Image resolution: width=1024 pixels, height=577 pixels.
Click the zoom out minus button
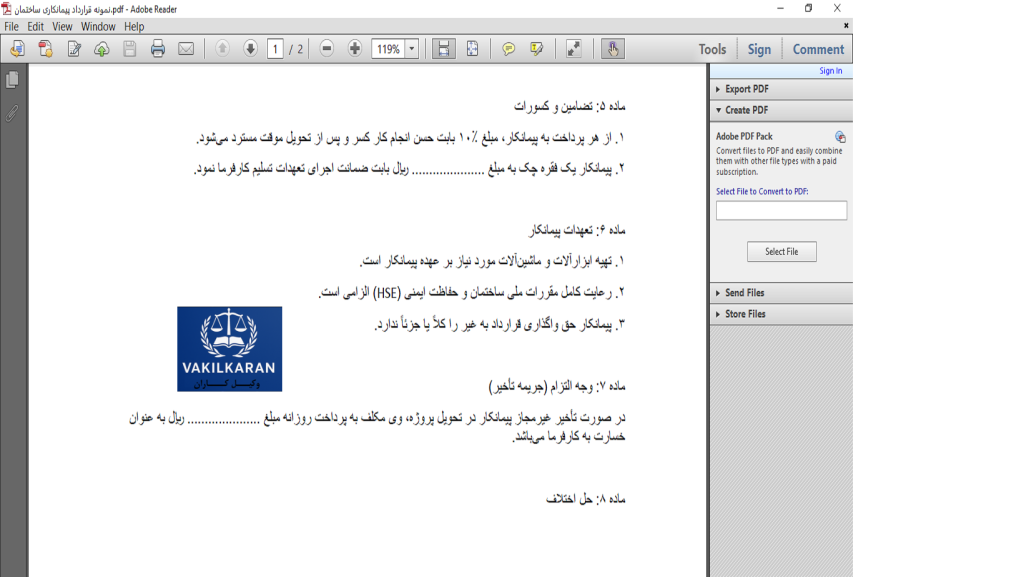(327, 49)
